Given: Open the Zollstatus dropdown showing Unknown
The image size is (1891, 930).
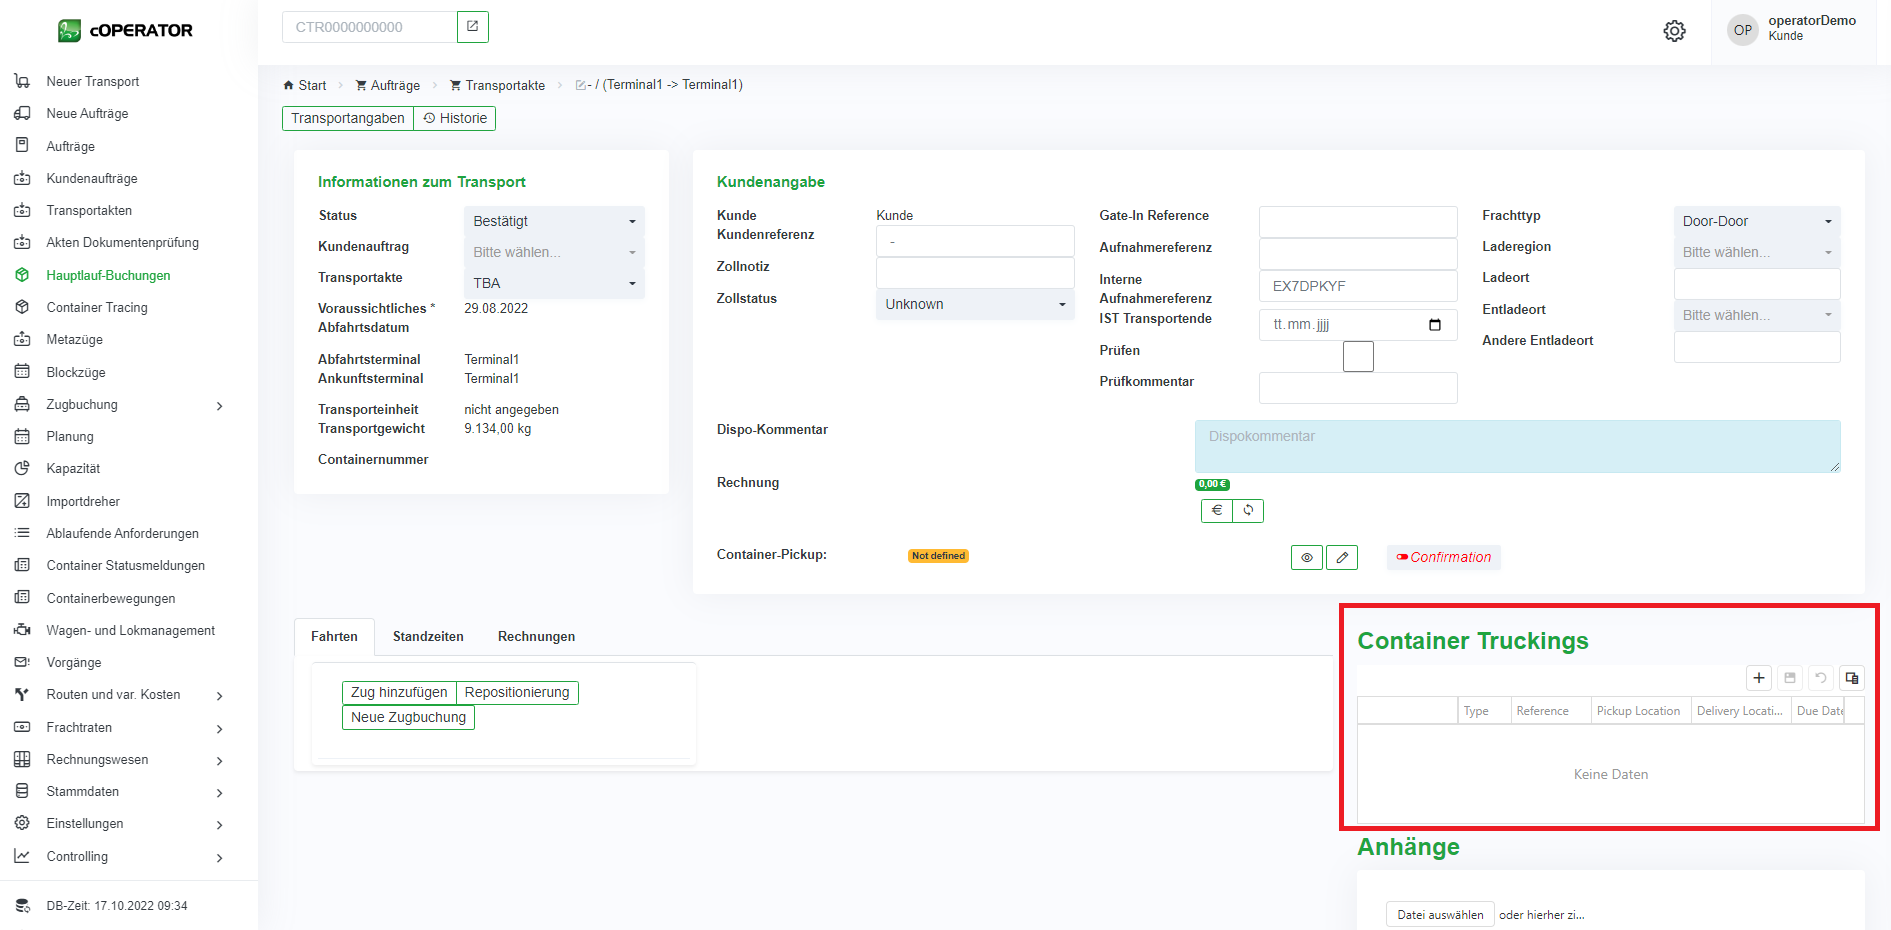Looking at the screenshot, I should [975, 305].
